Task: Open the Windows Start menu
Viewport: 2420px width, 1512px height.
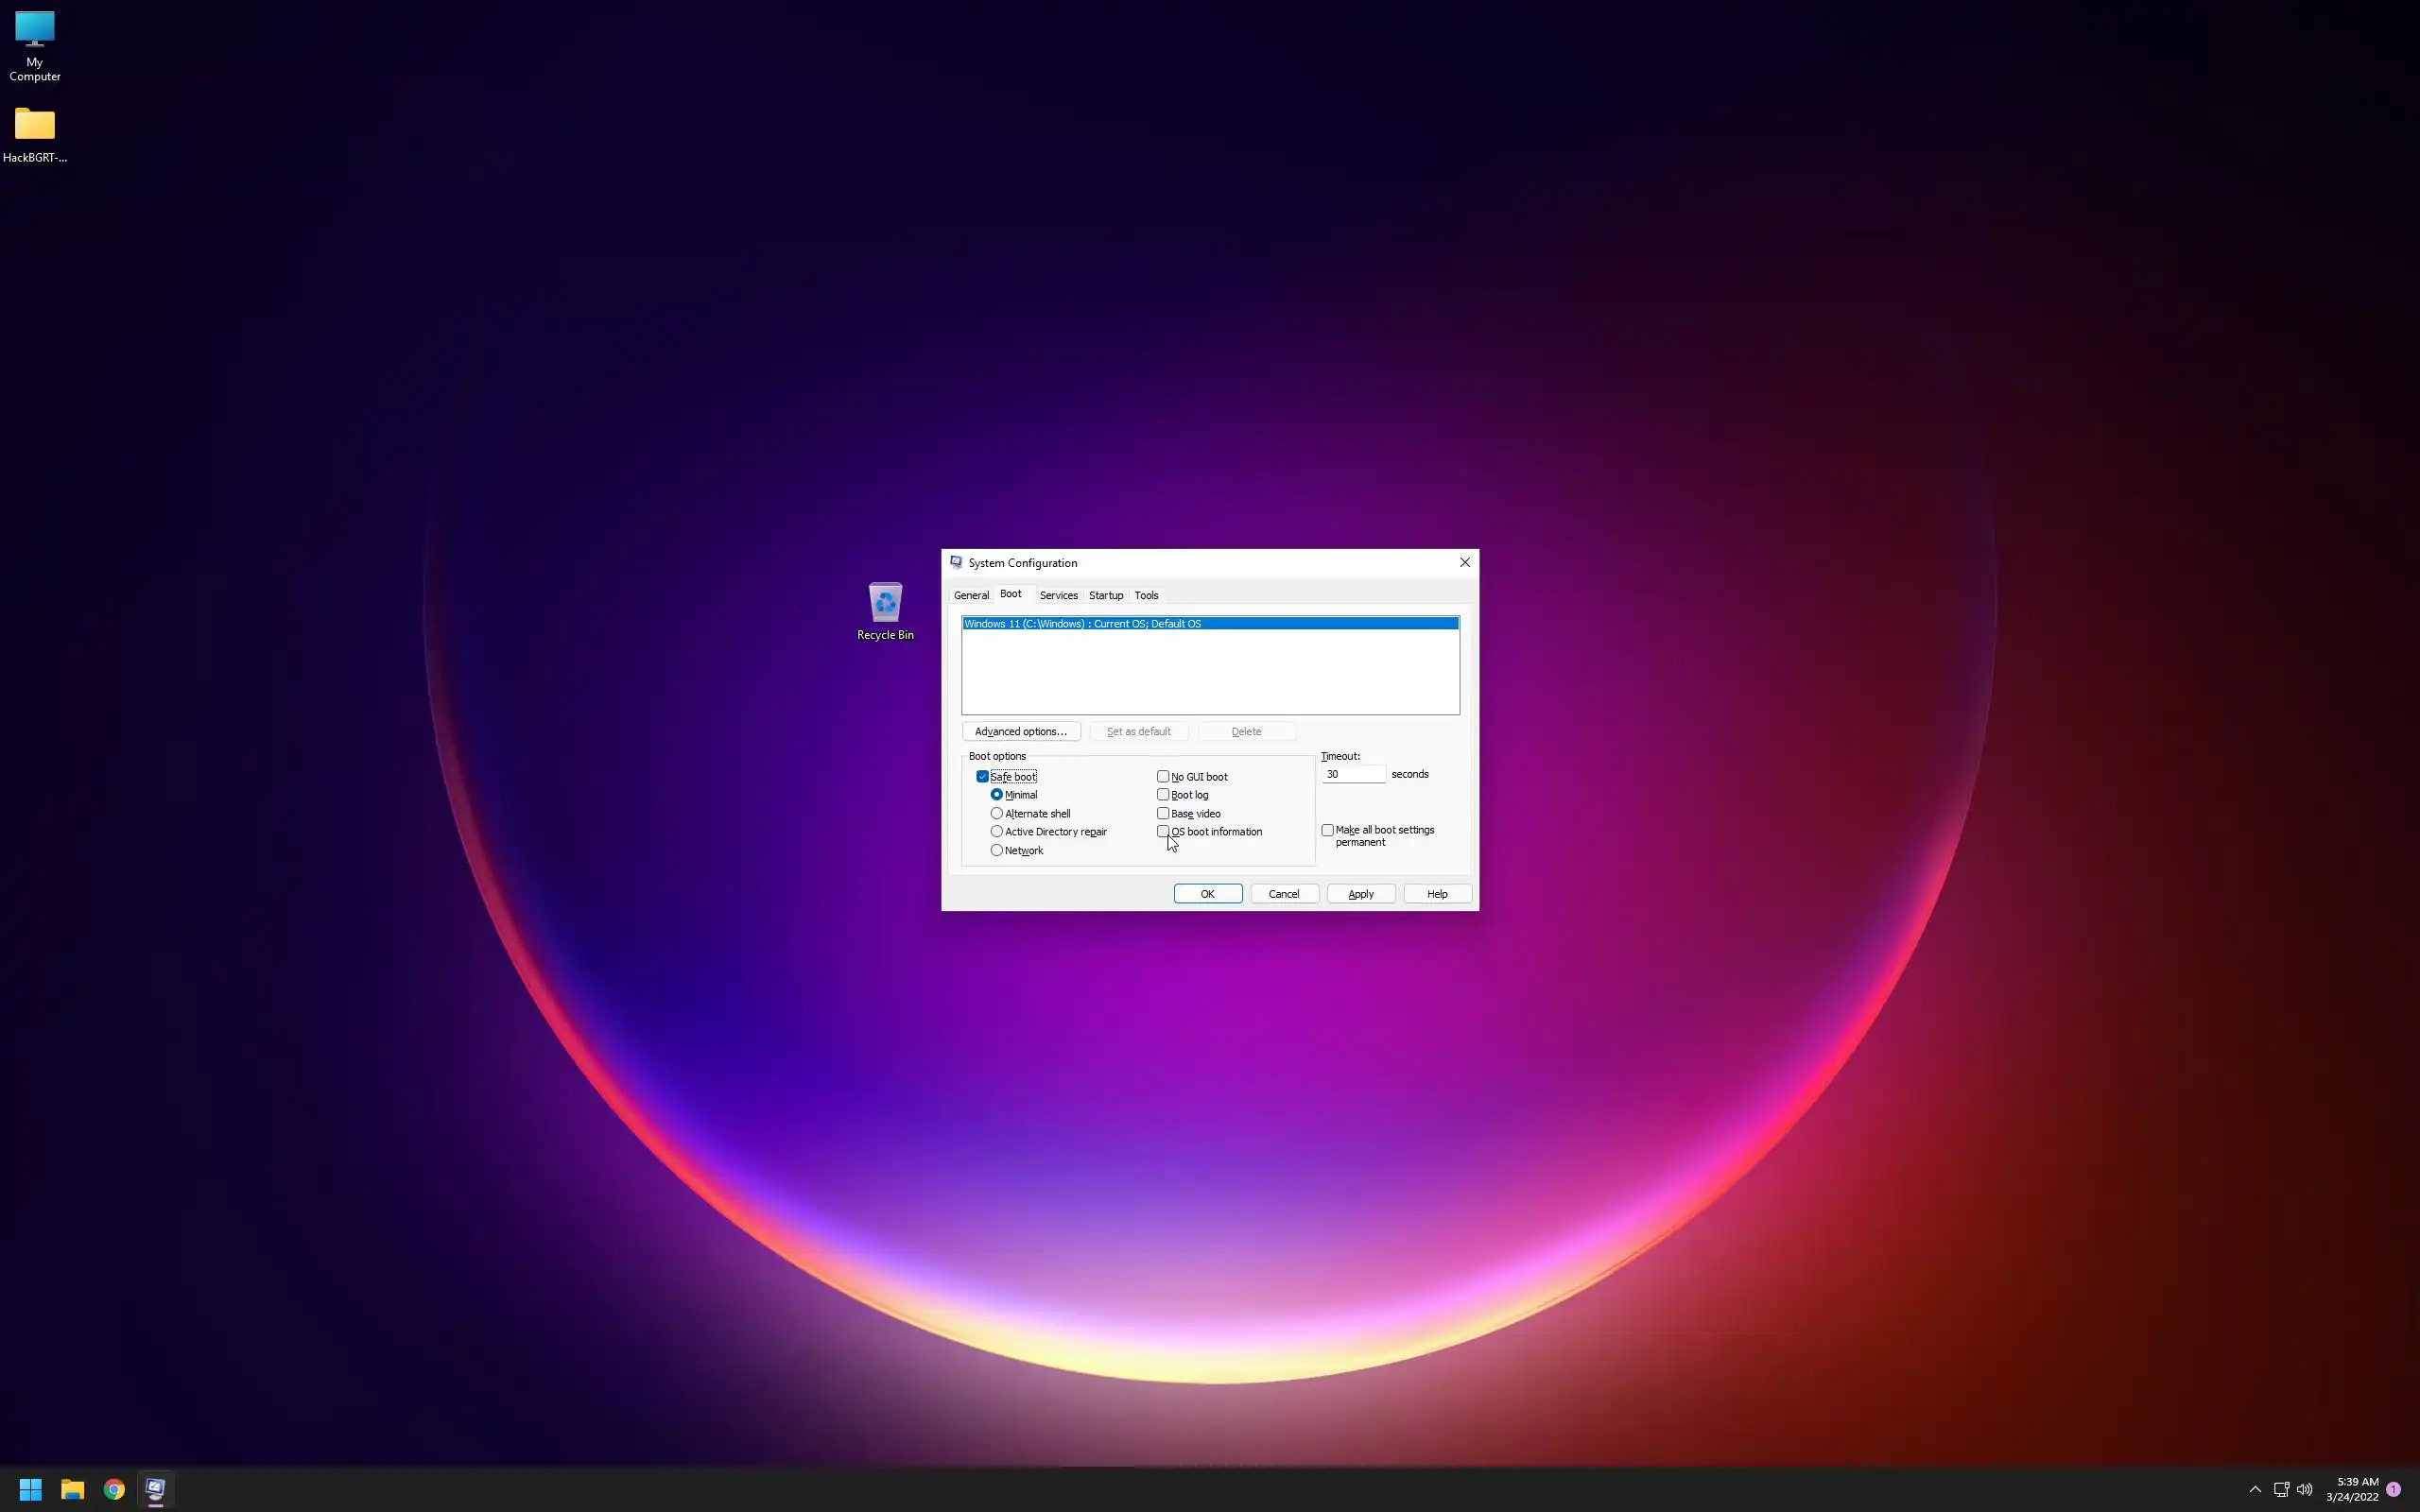Action: click(x=30, y=1489)
